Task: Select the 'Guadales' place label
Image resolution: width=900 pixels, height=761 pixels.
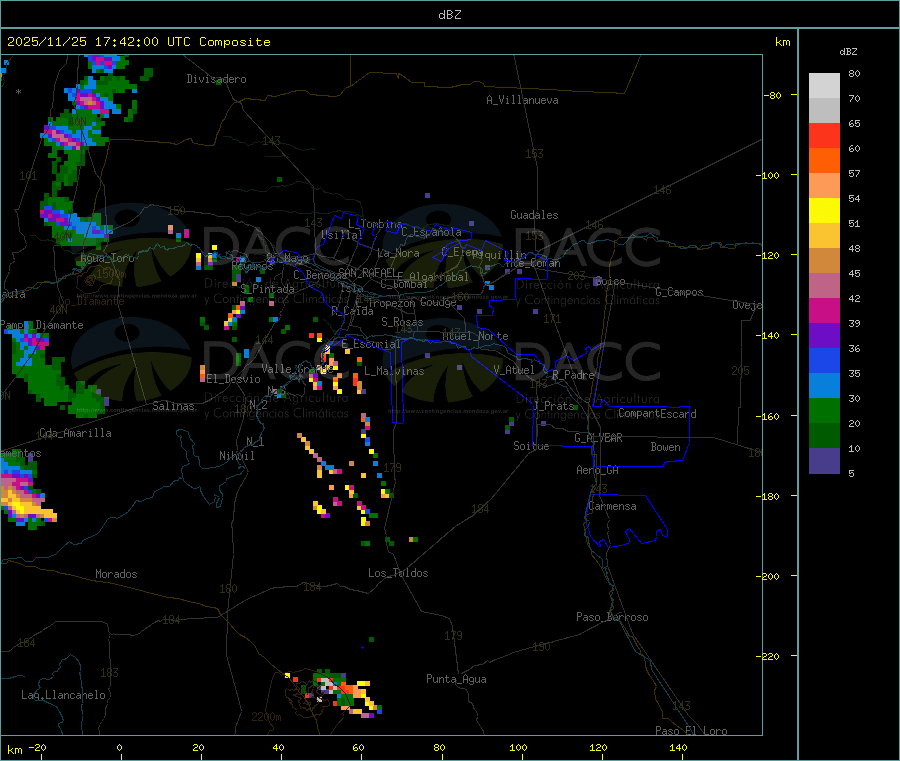Action: (x=534, y=215)
